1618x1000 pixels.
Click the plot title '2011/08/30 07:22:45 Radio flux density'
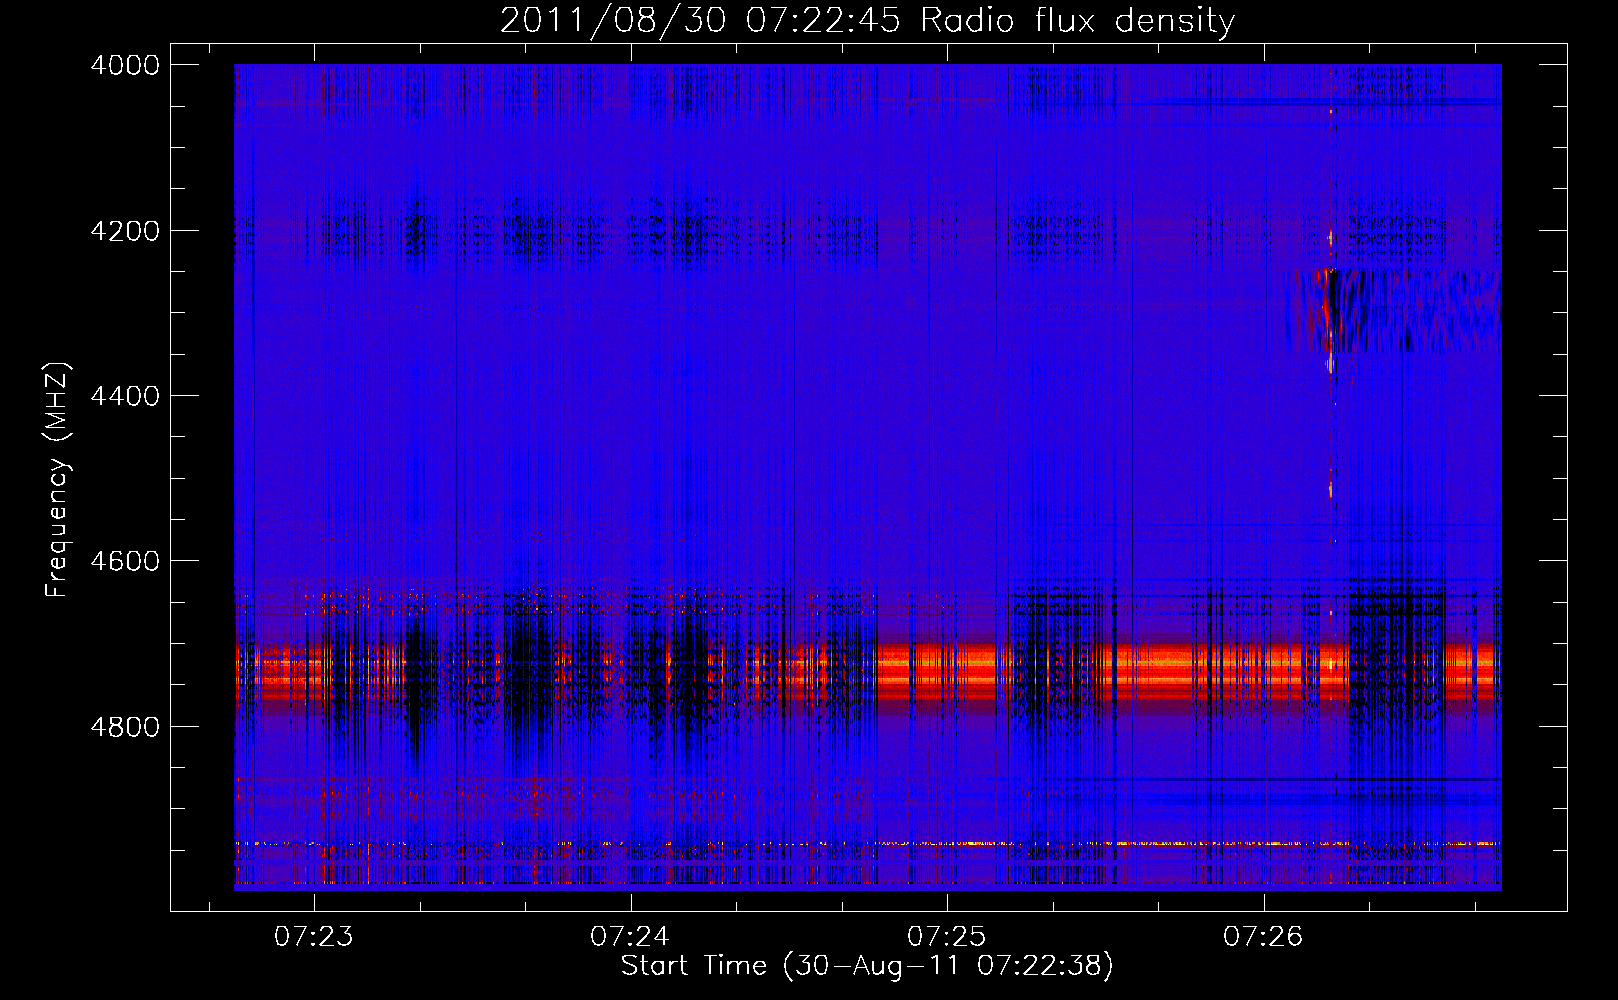pos(867,20)
